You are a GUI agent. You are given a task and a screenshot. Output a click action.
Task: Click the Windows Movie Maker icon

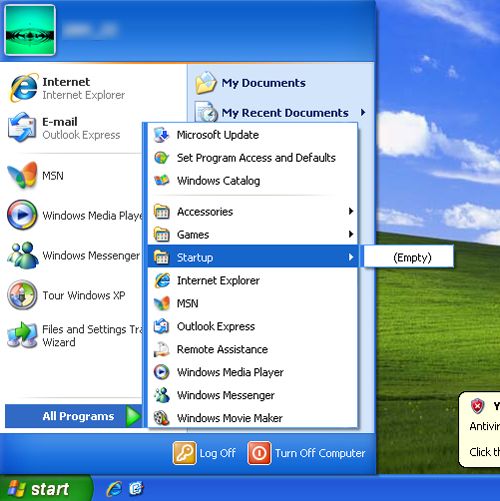pyautogui.click(x=162, y=418)
